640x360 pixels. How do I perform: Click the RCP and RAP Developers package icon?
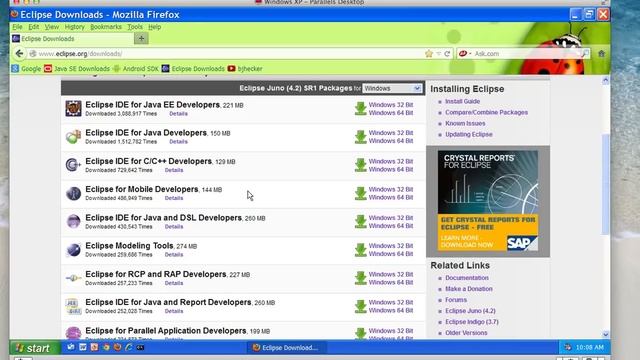click(73, 278)
